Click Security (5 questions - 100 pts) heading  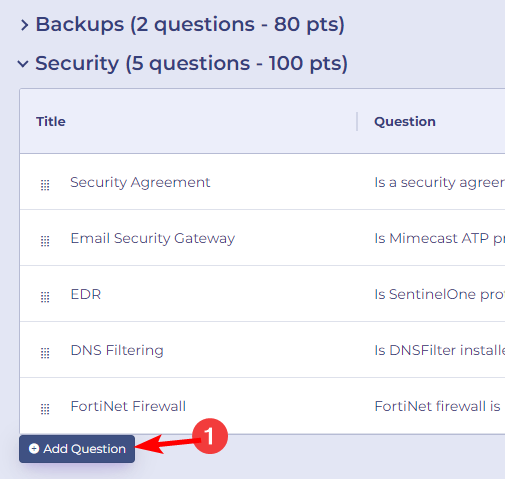click(x=191, y=63)
